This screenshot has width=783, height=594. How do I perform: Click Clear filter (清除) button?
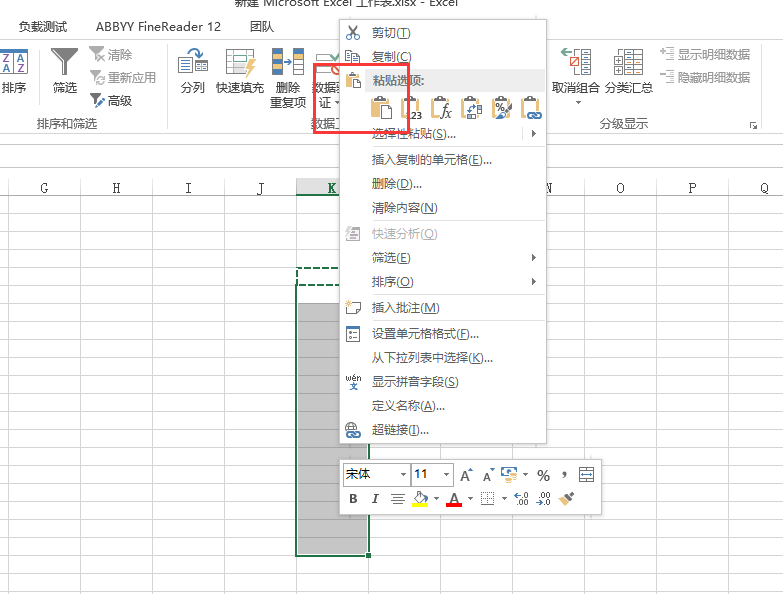(111, 54)
